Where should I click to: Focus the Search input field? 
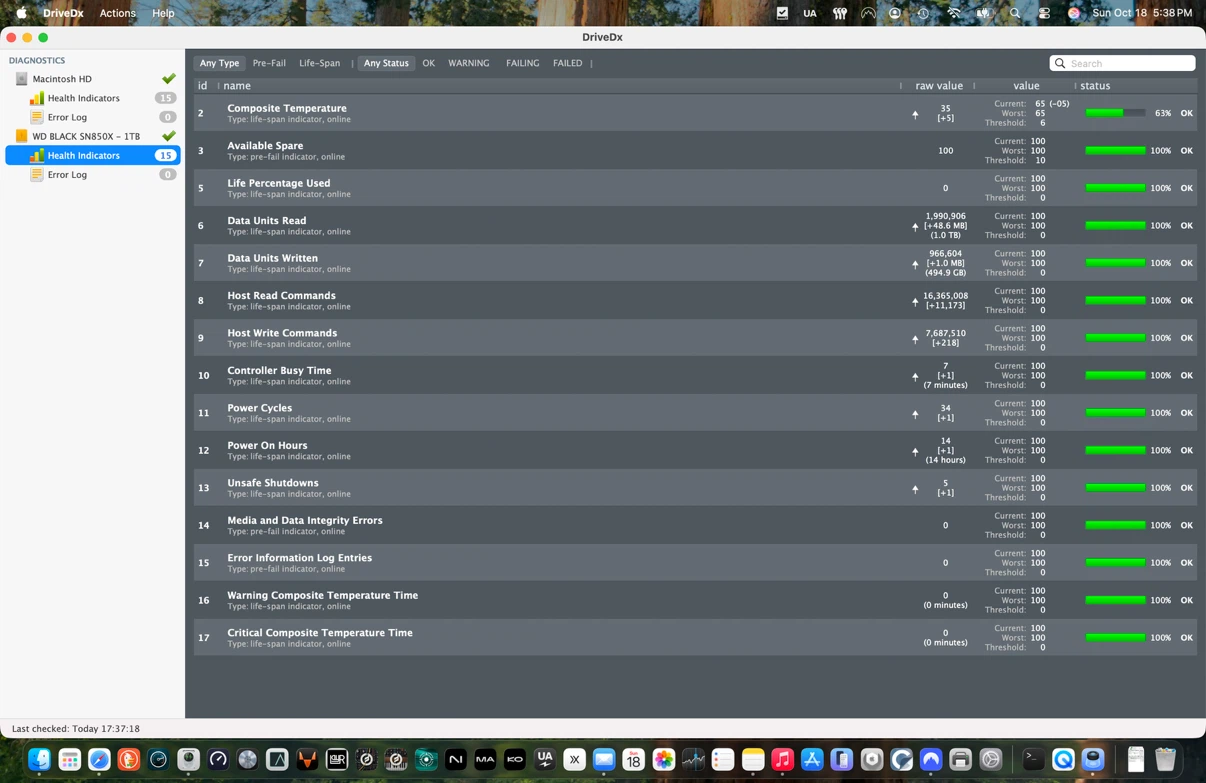point(1122,63)
